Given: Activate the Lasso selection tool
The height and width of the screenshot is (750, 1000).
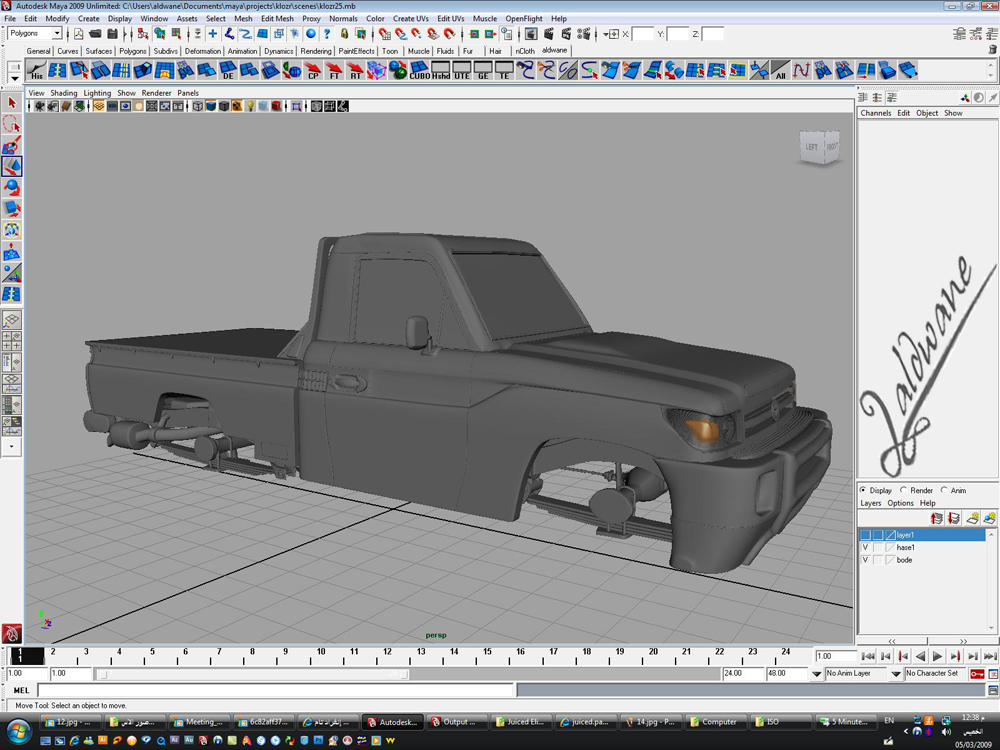Looking at the screenshot, I should 11,124.
